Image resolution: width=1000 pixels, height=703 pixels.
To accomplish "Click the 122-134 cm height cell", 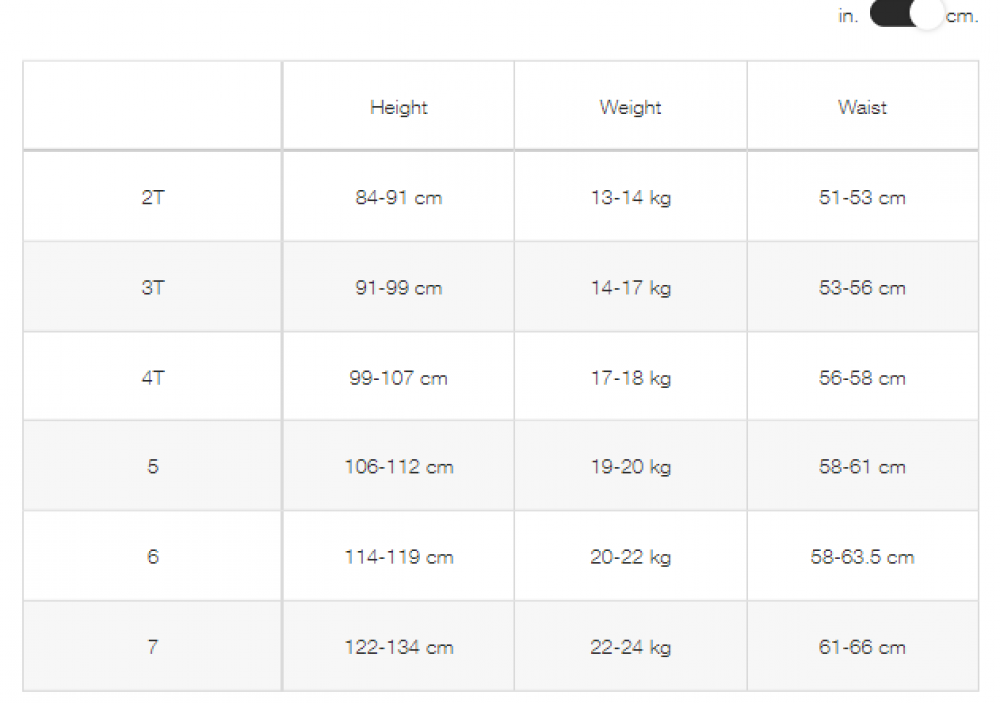I will (398, 646).
